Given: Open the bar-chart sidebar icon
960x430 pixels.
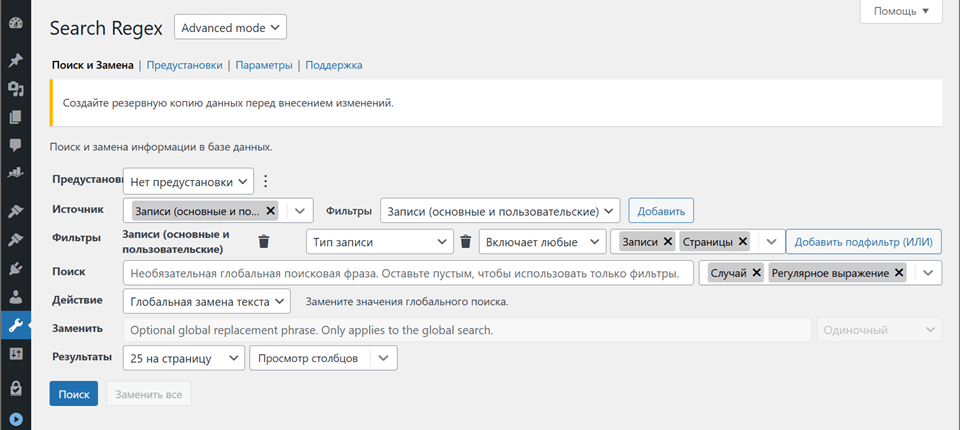Looking at the screenshot, I should 16,173.
